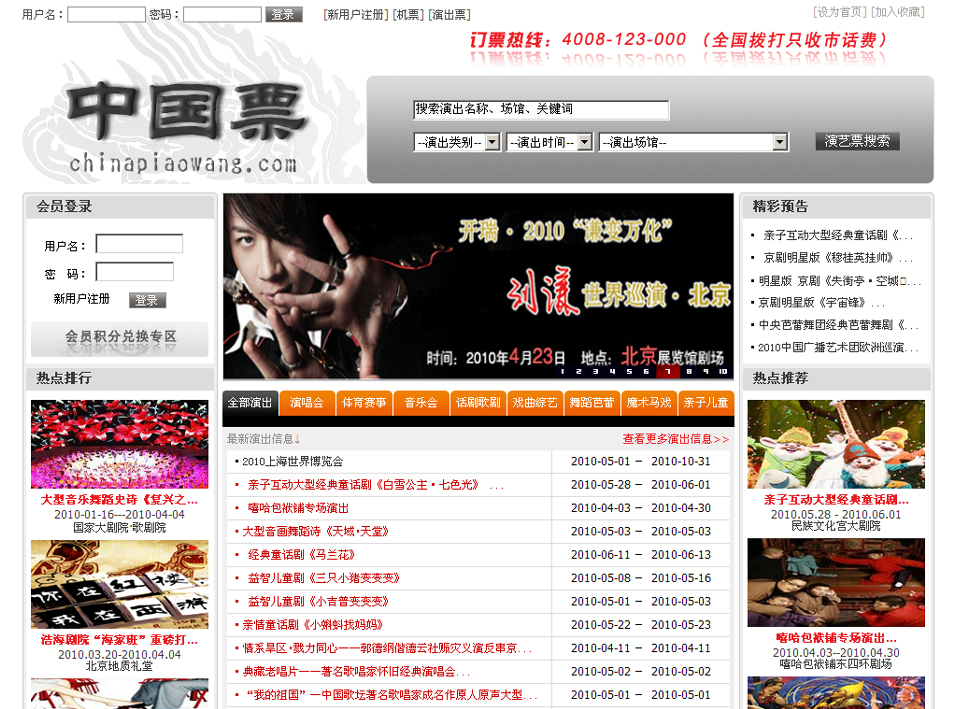The width and height of the screenshot is (956, 709).
Task: Jump to banner slide 10
Action: pyautogui.click(x=723, y=371)
